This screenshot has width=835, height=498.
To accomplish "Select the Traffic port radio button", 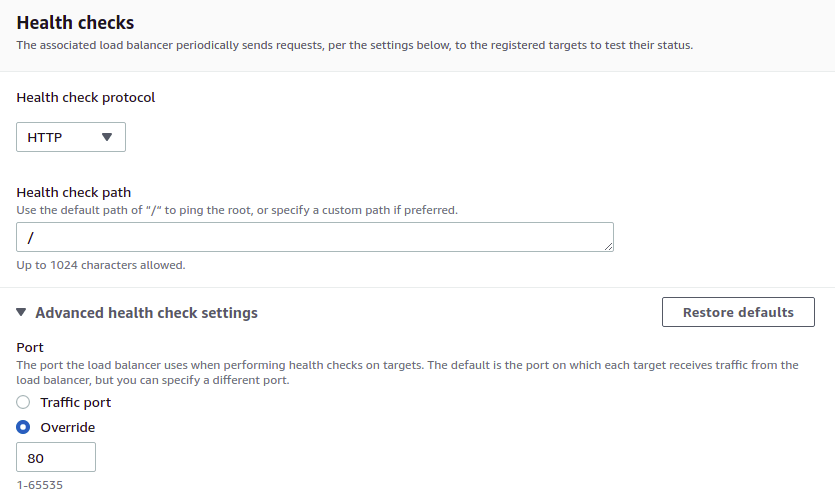I will (23, 402).
